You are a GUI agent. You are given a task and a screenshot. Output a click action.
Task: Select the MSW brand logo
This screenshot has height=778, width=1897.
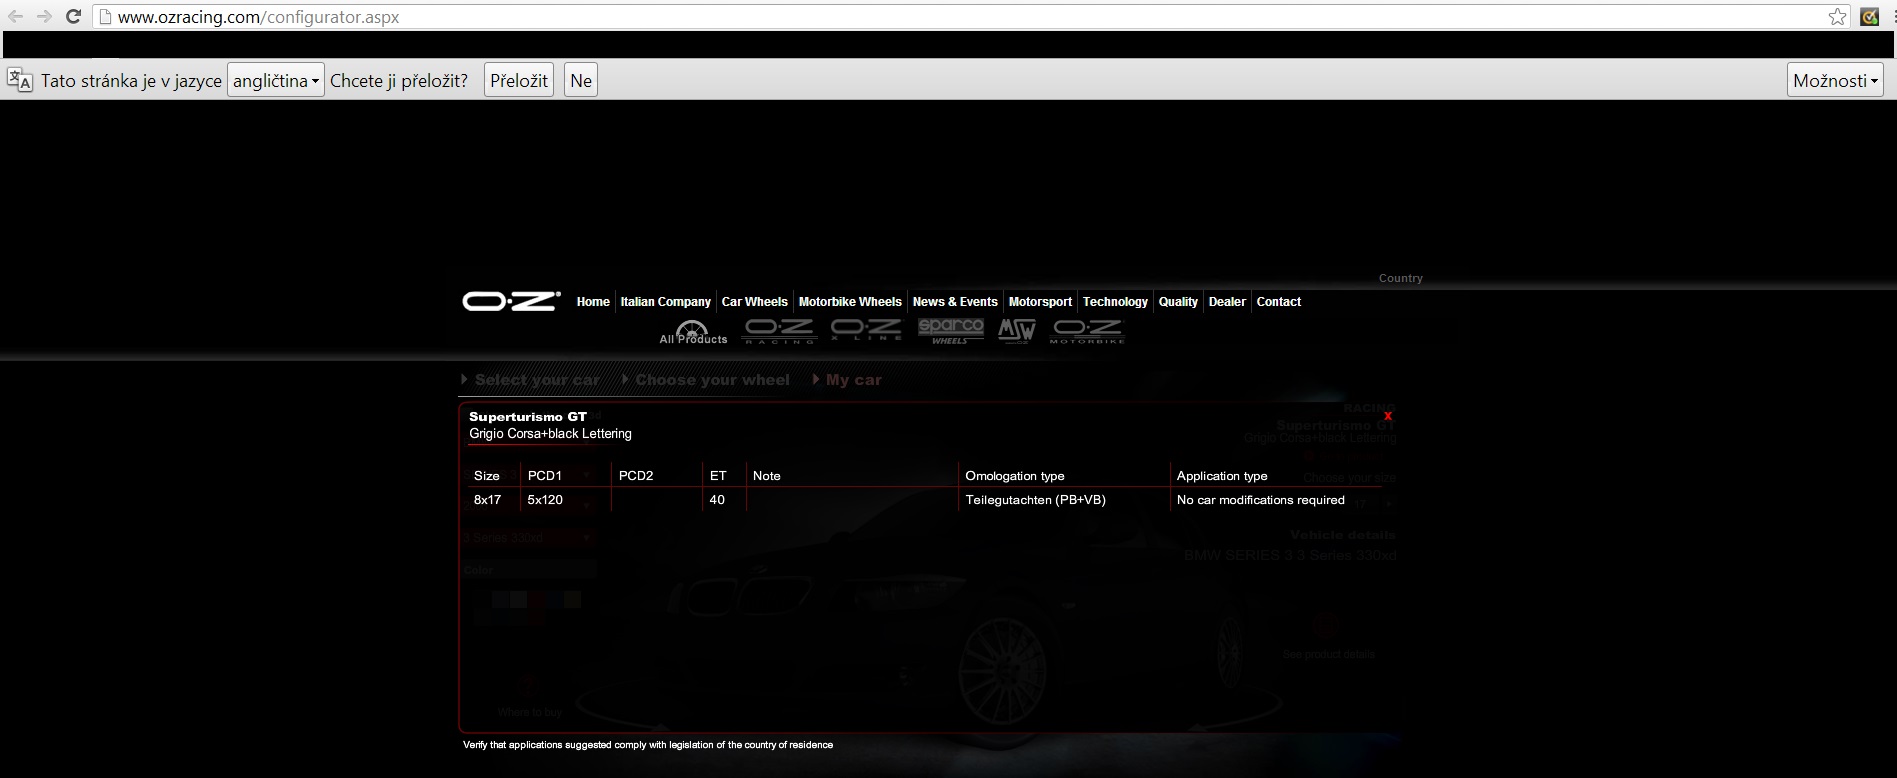coord(1017,331)
